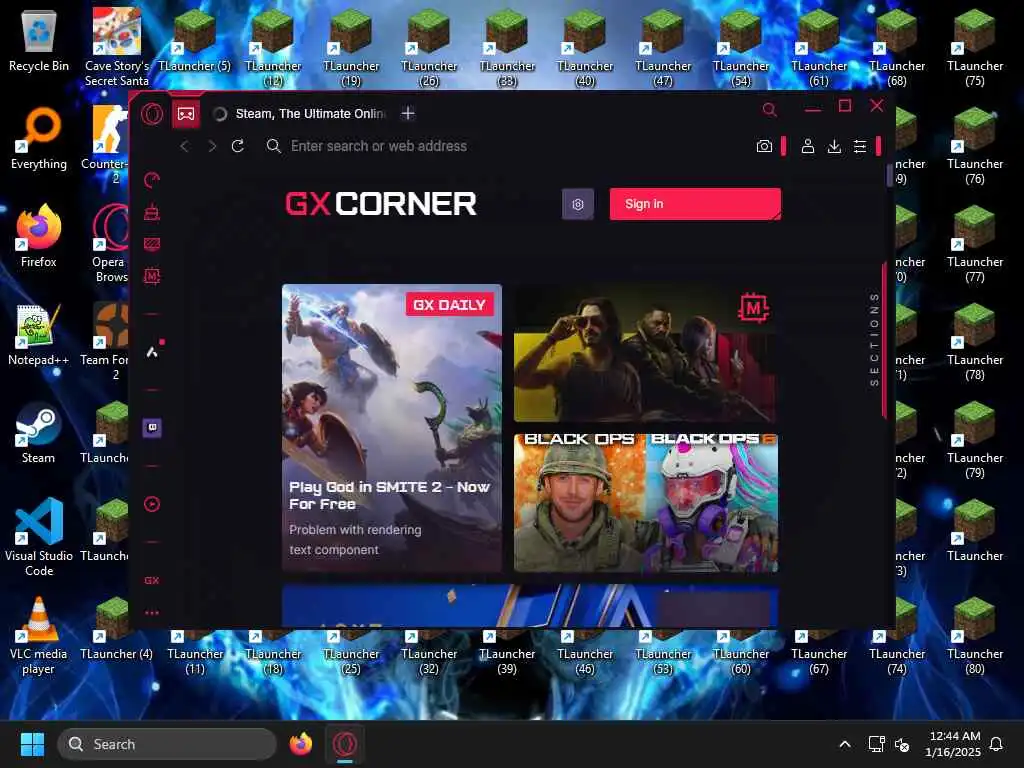Click the GX CORNER logo
Image resolution: width=1024 pixels, height=768 pixels.
tap(381, 204)
